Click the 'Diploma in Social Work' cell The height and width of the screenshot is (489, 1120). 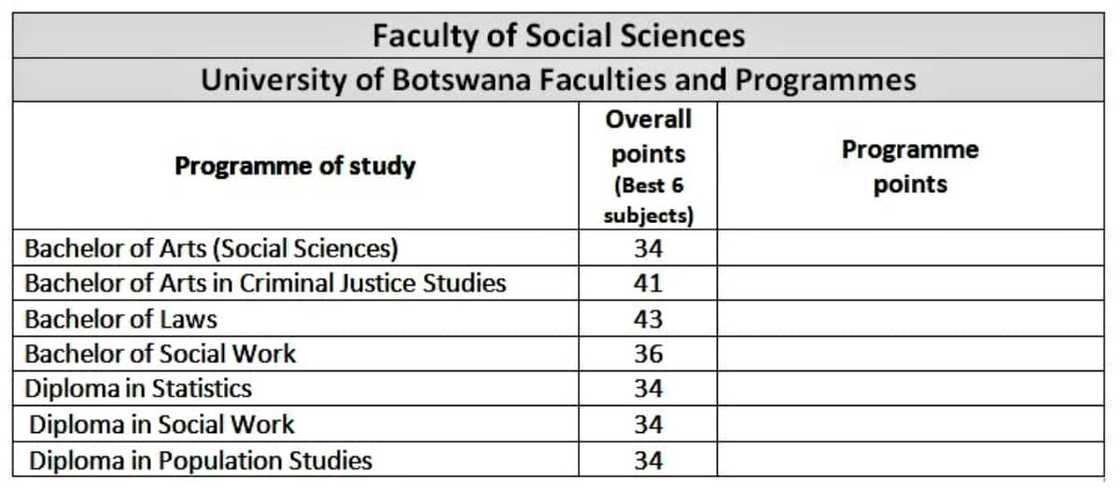pos(161,424)
